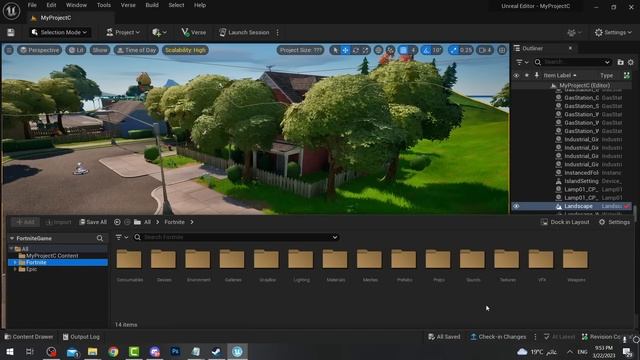Image resolution: width=640 pixels, height=360 pixels.
Task: Open the Verse button in toolbar
Action: coord(193,32)
